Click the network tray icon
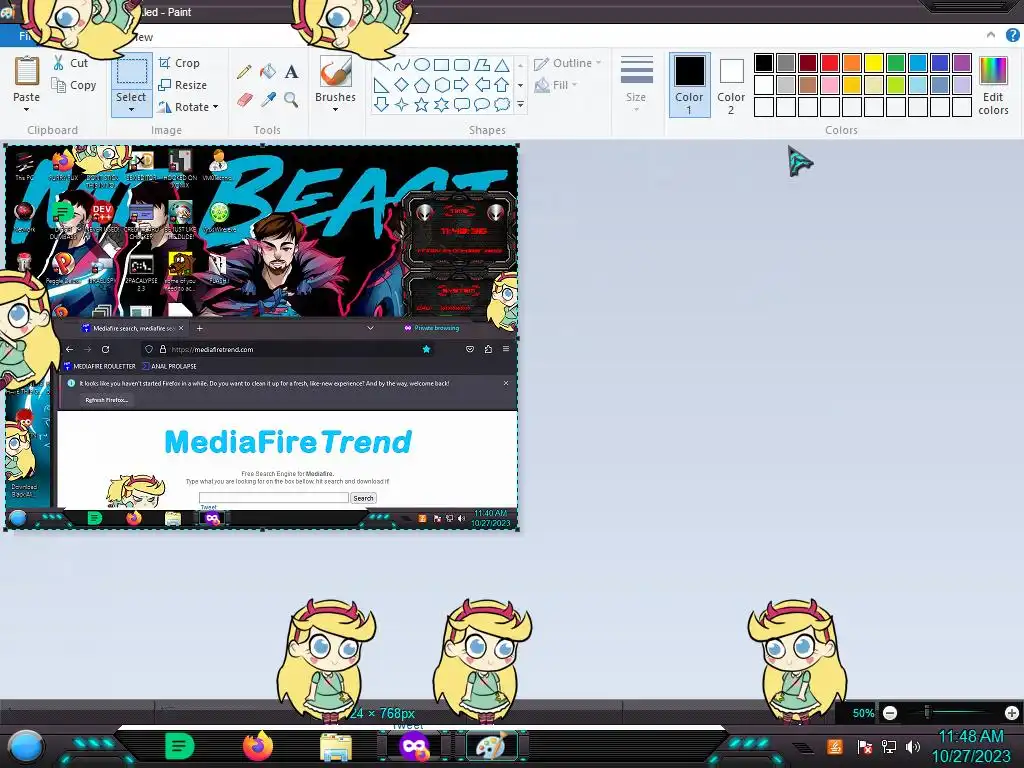The width and height of the screenshot is (1024, 768). tap(889, 746)
